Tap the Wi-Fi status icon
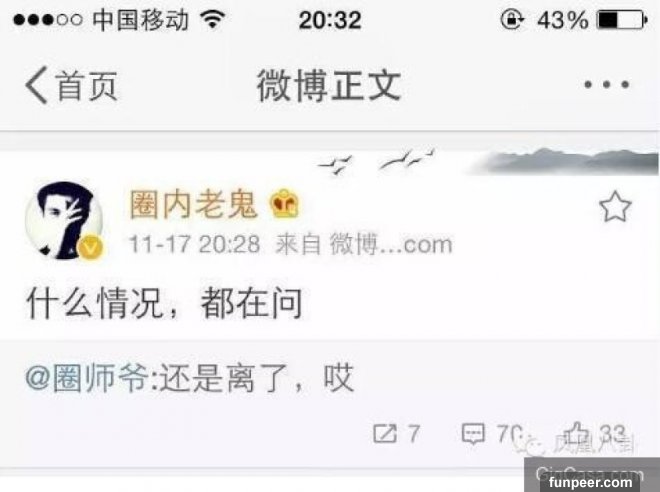This screenshot has height=492, width=660. 213,19
